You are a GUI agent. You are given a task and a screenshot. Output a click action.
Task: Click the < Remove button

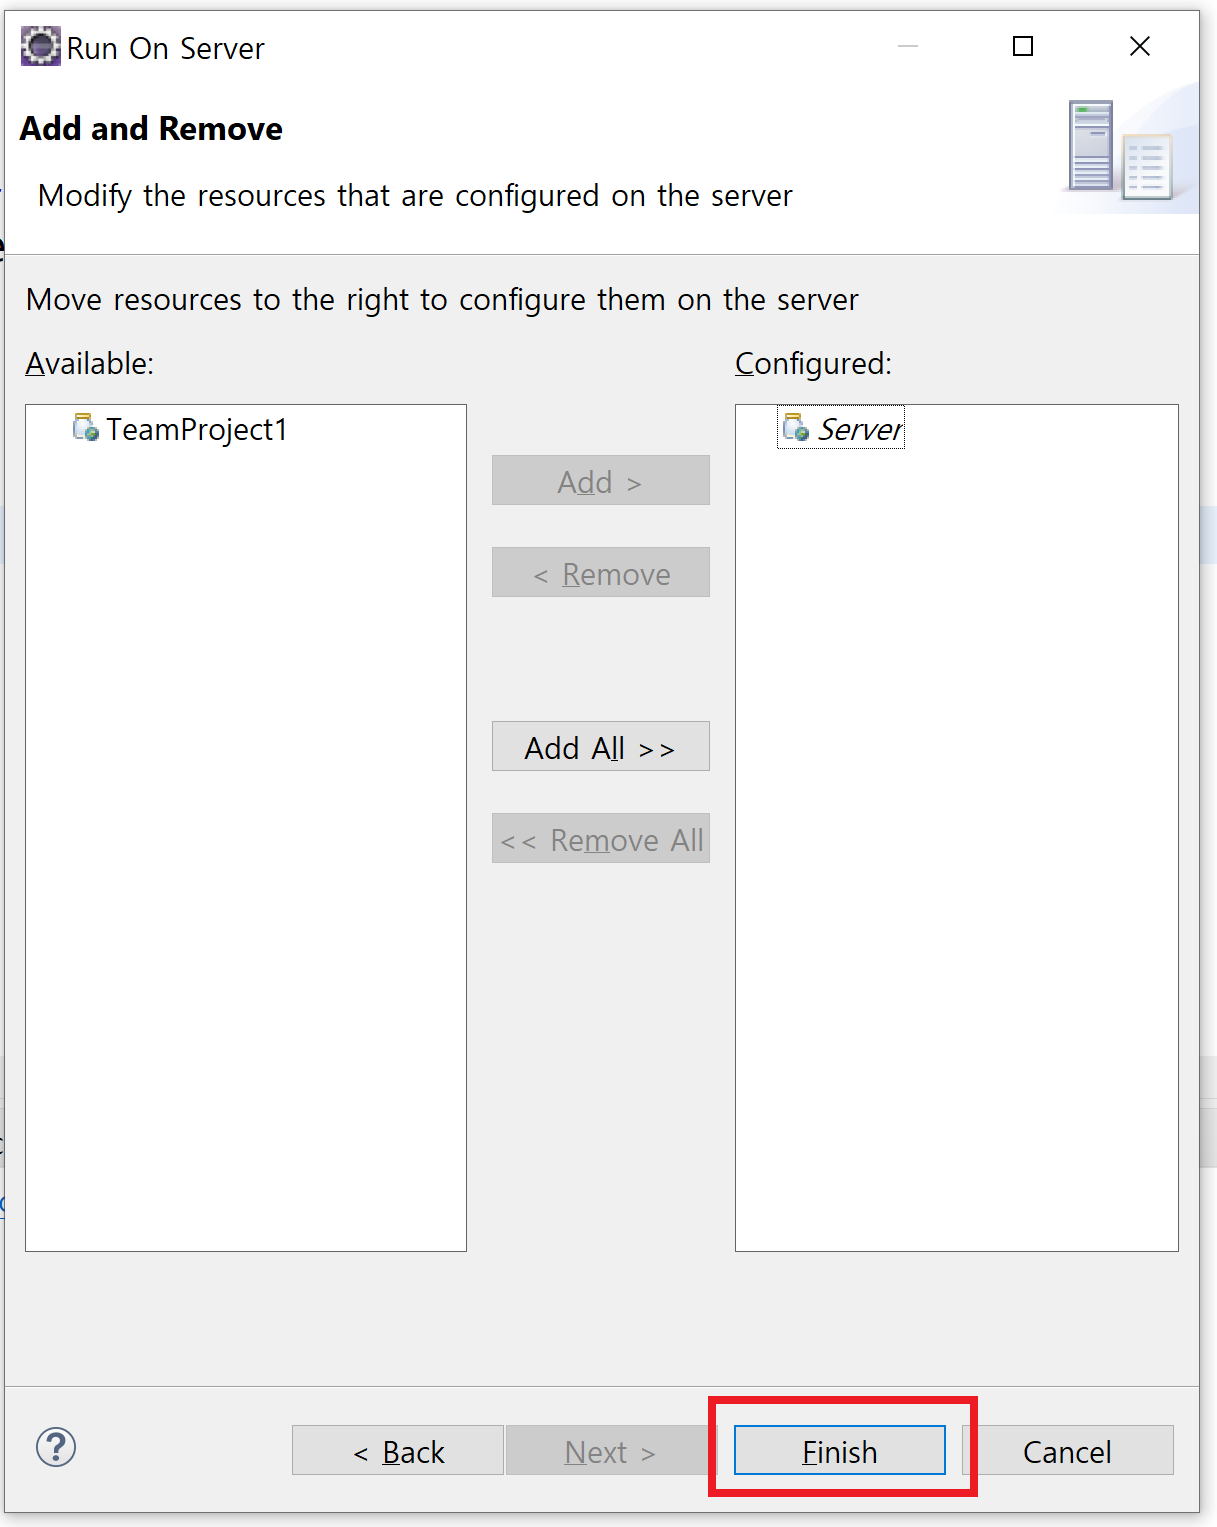point(600,572)
